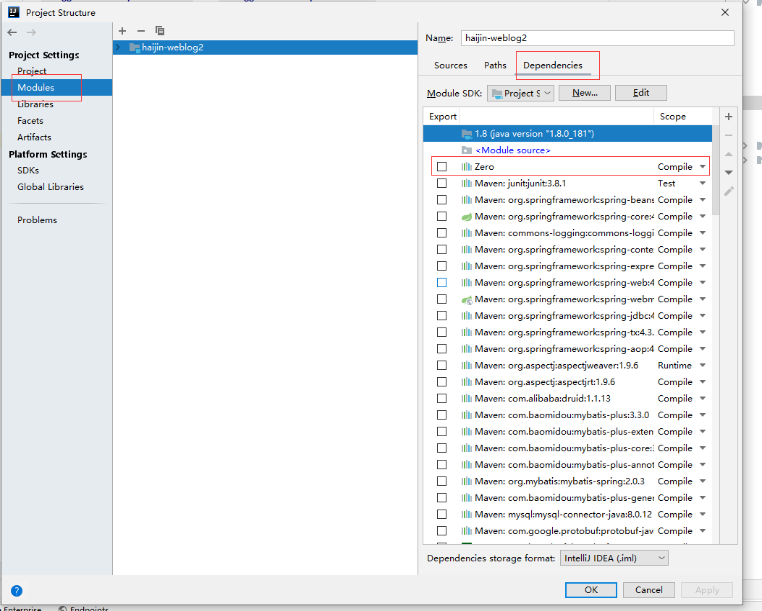Viewport: 762px width, 611px height.
Task: Toggle export checkbox for junit:junit:3.8.1
Action: [x=442, y=183]
